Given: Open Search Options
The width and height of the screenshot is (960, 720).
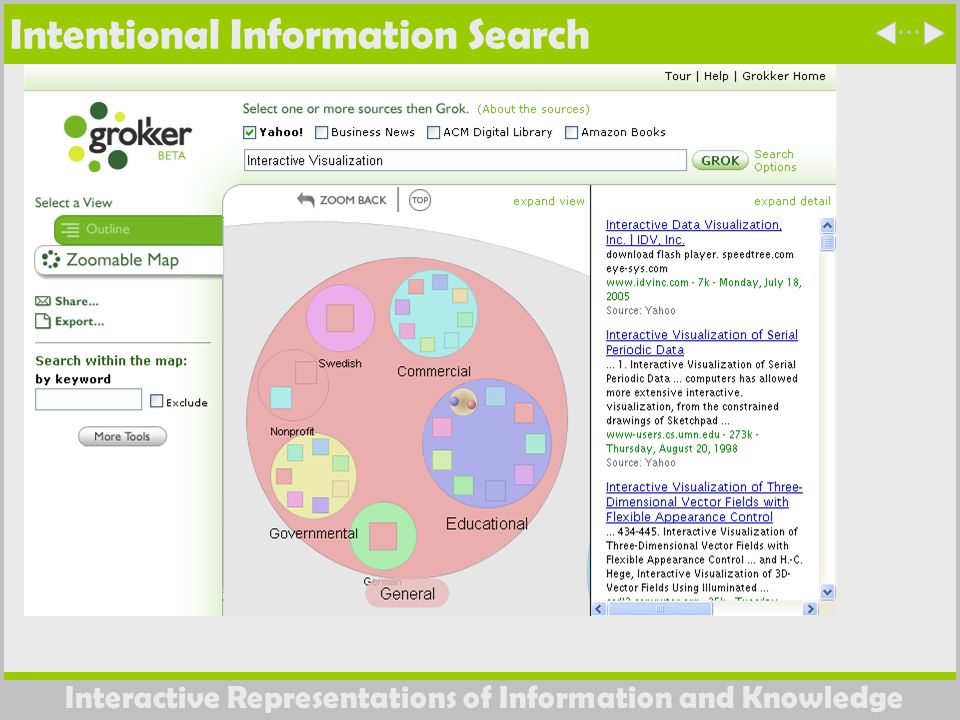Looking at the screenshot, I should coord(774,160).
